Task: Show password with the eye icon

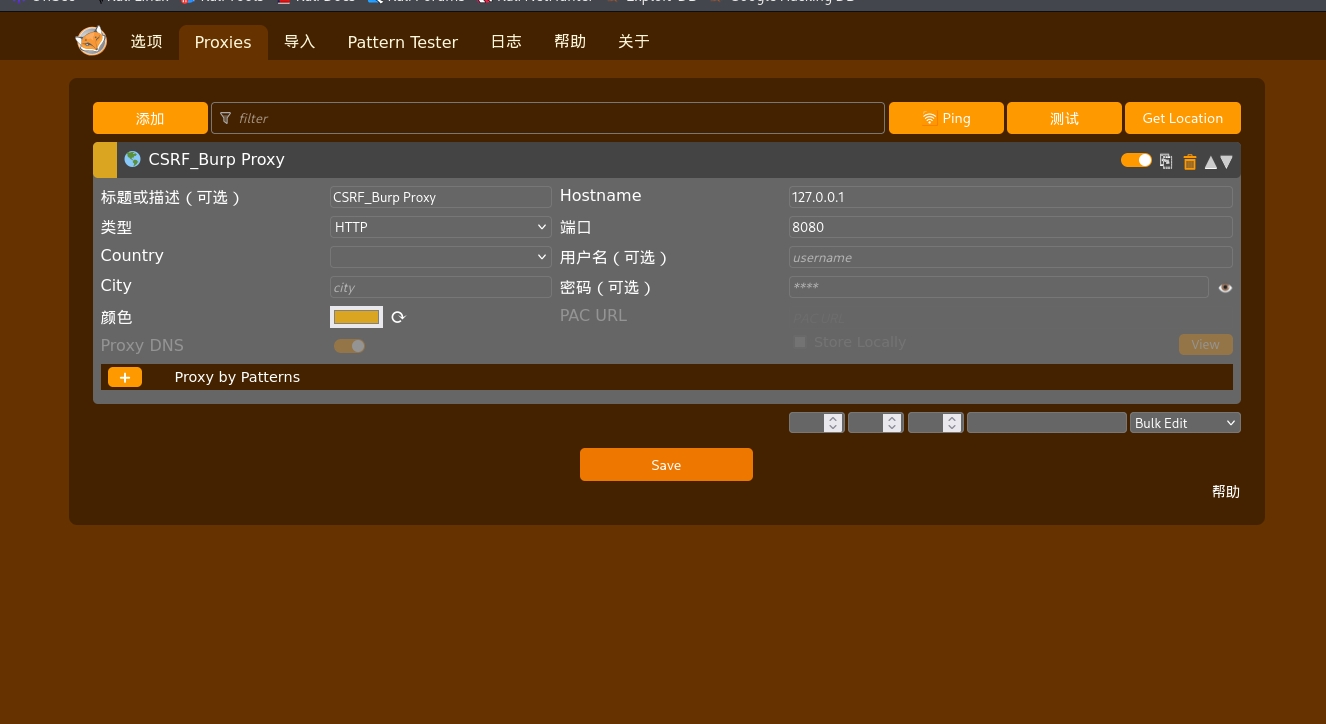Action: pyautogui.click(x=1225, y=288)
